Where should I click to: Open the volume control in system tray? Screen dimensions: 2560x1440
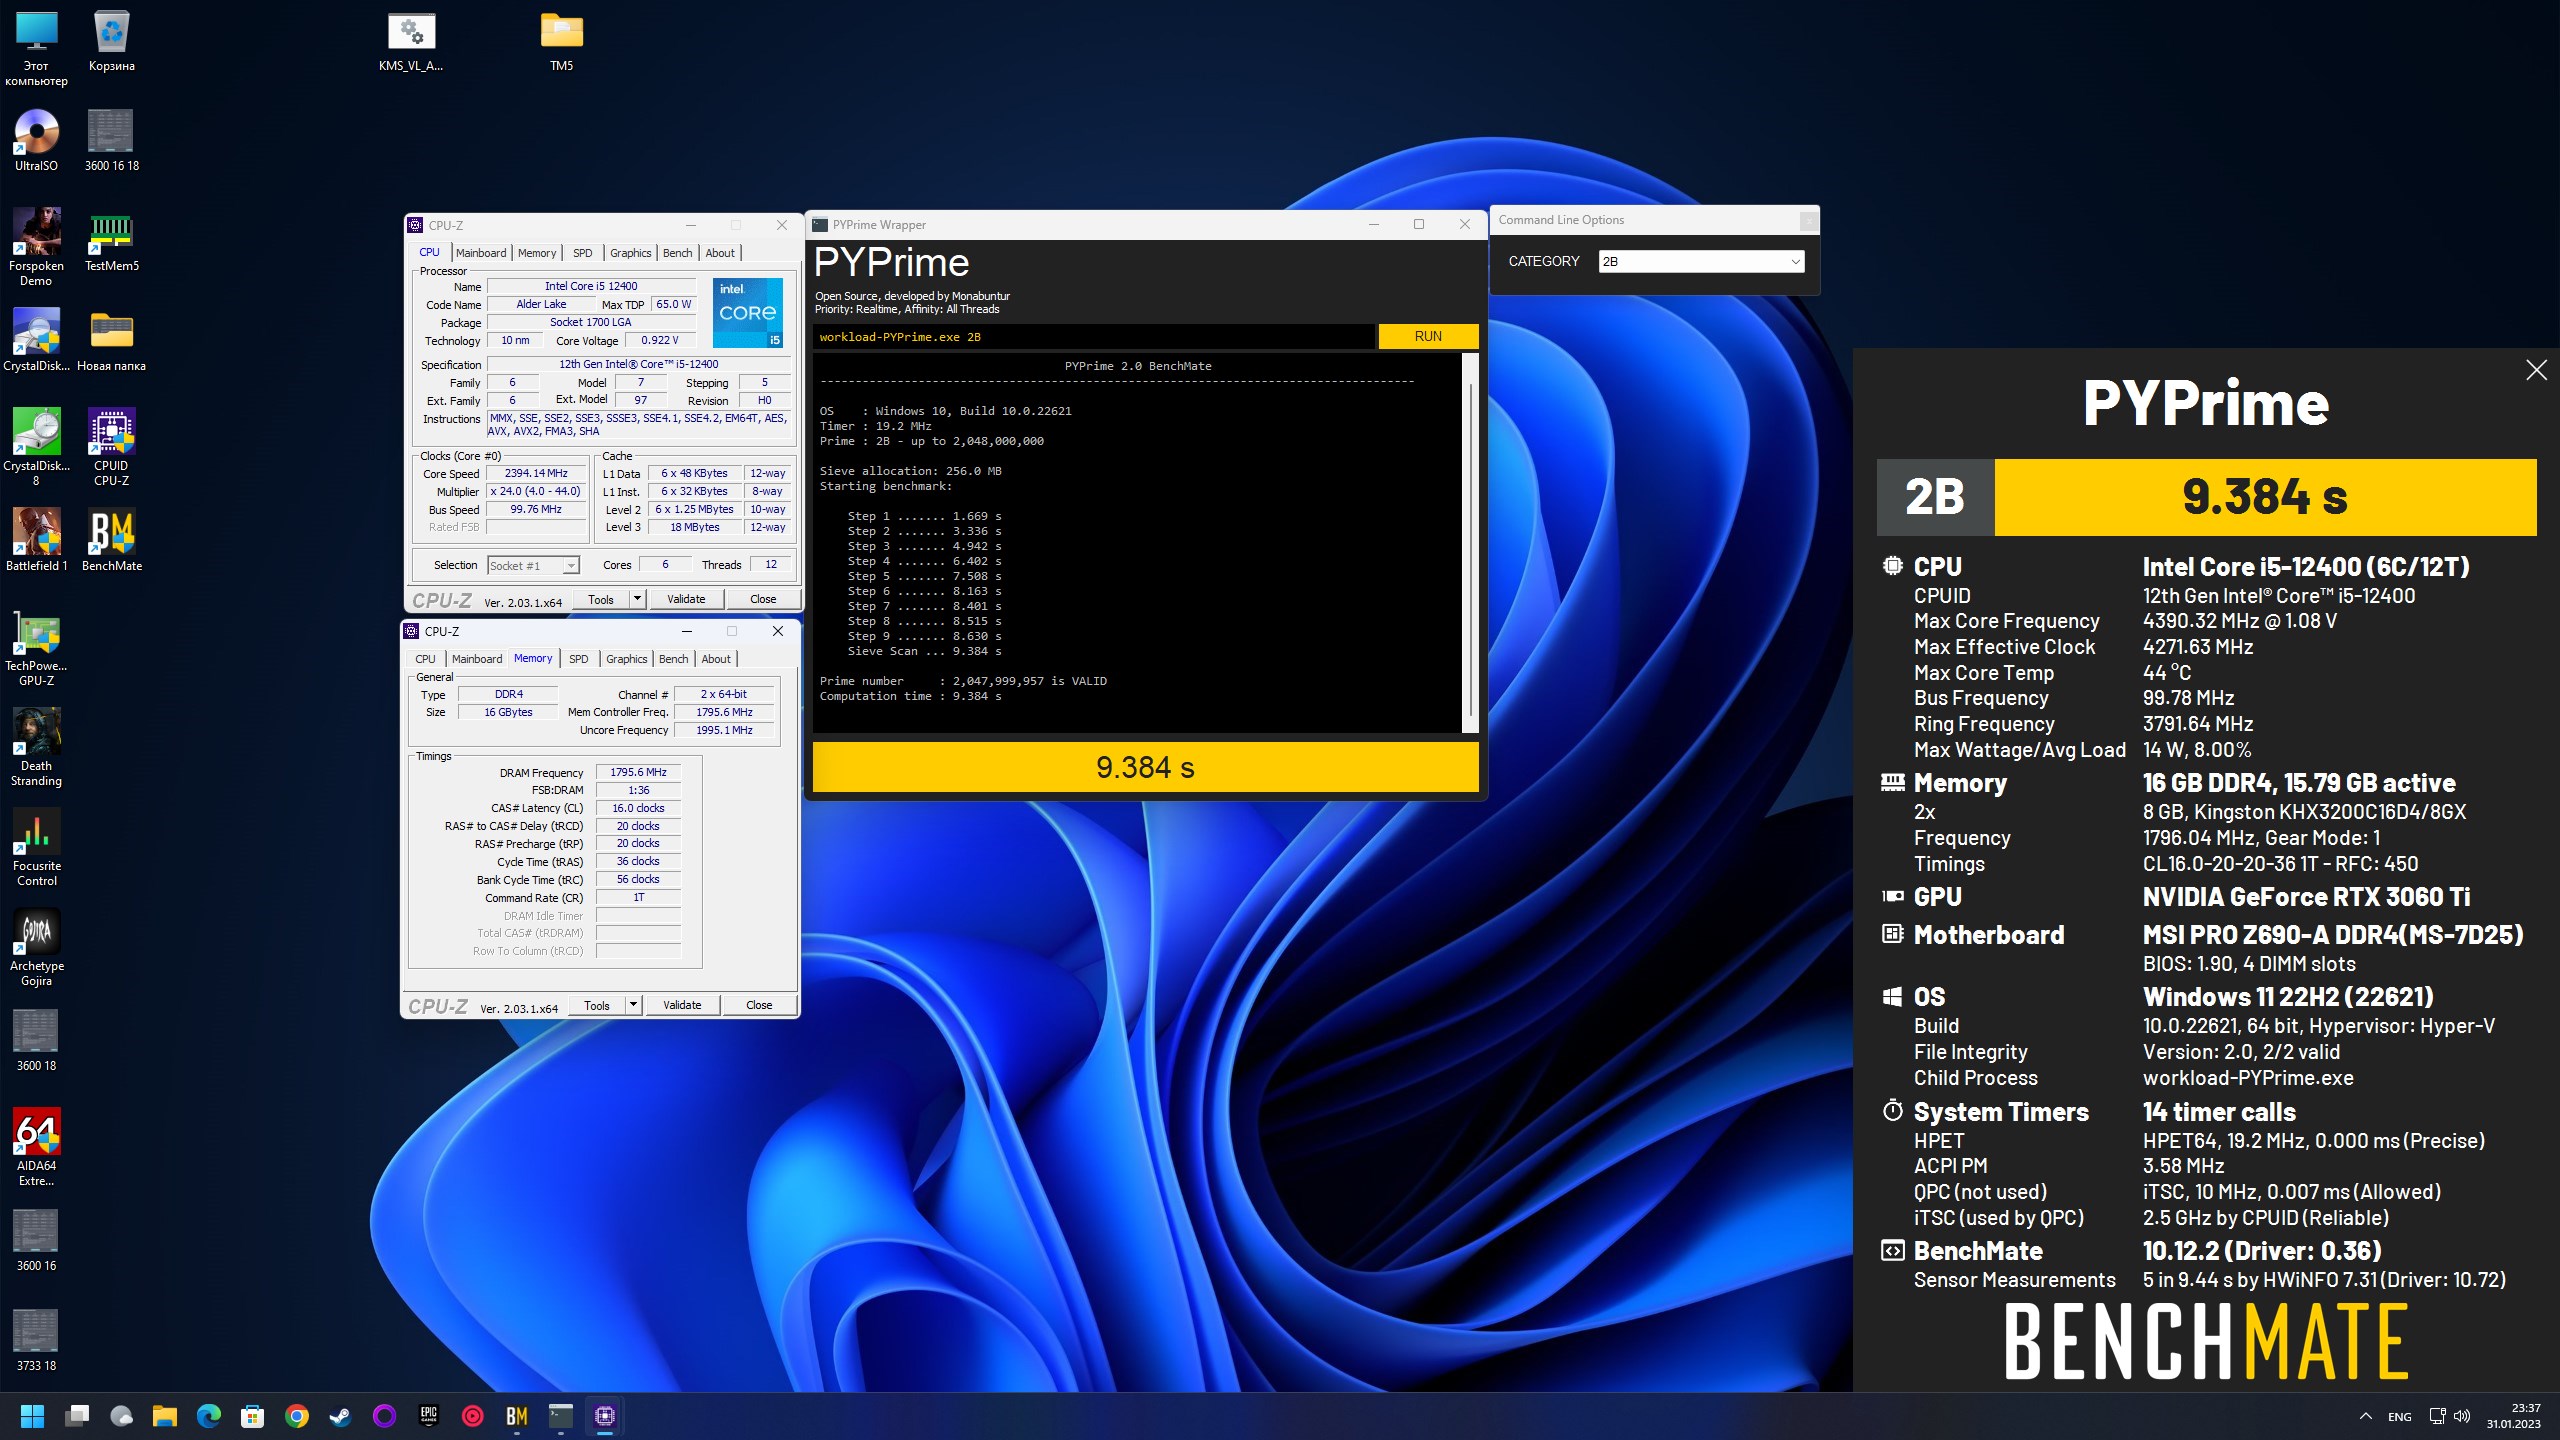coord(2462,1416)
